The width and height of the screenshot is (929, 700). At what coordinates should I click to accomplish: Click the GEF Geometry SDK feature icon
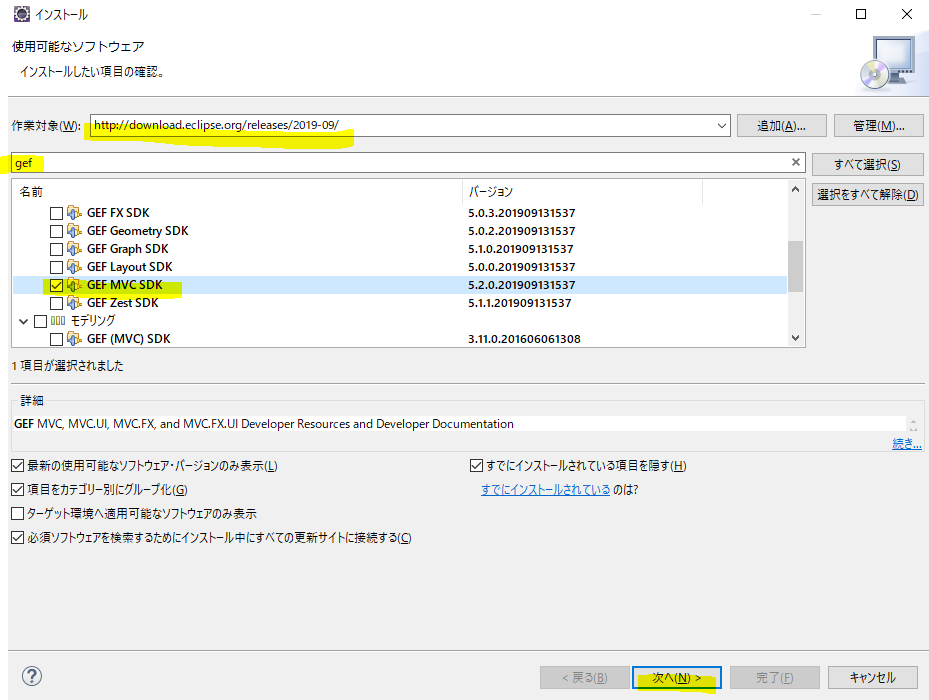(x=74, y=231)
